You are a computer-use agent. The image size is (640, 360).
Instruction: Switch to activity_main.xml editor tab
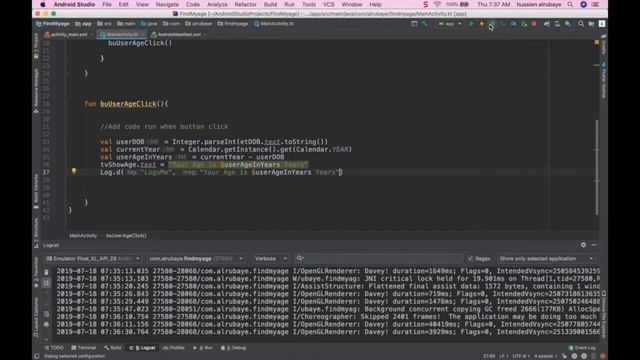click(x=68, y=35)
